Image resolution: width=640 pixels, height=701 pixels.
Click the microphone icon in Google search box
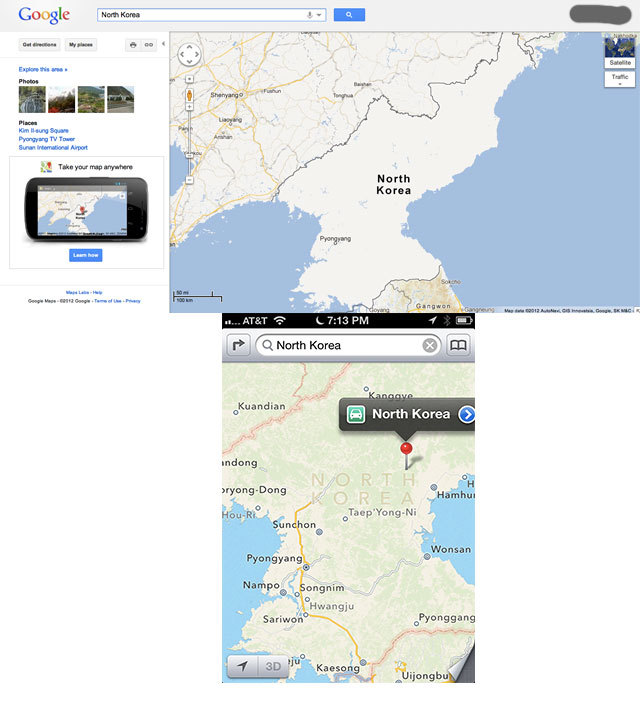click(x=309, y=15)
